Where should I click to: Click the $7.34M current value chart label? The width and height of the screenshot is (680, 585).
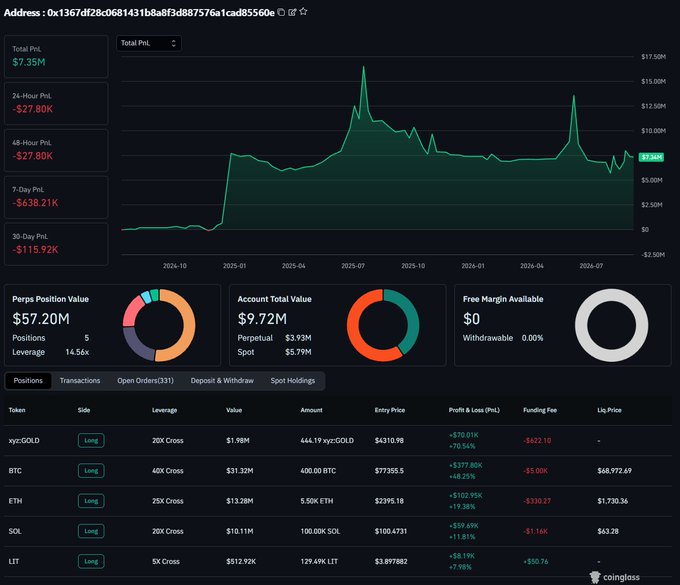651,157
